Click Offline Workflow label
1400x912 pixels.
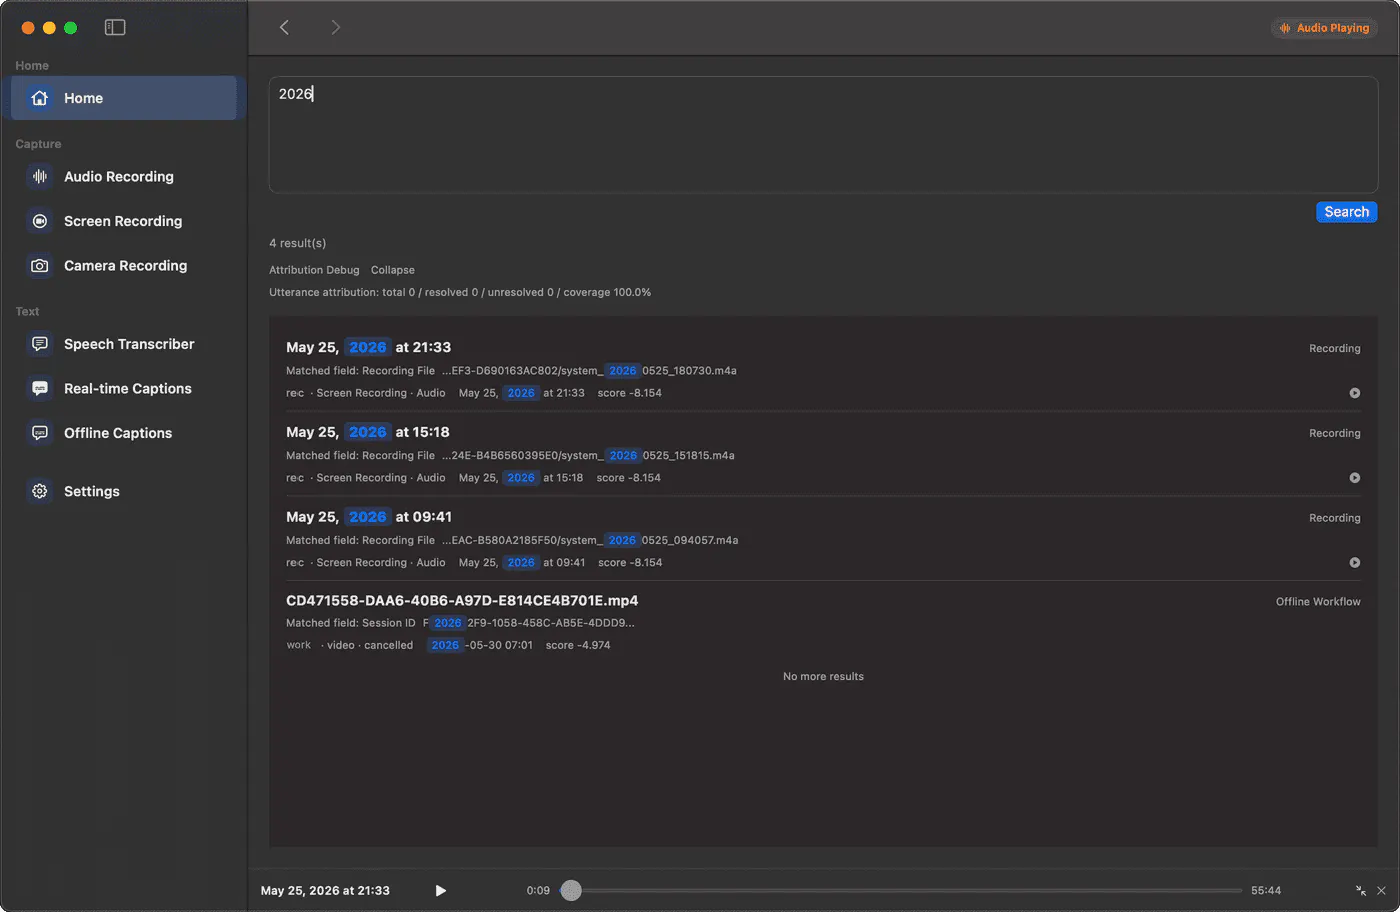(1318, 602)
